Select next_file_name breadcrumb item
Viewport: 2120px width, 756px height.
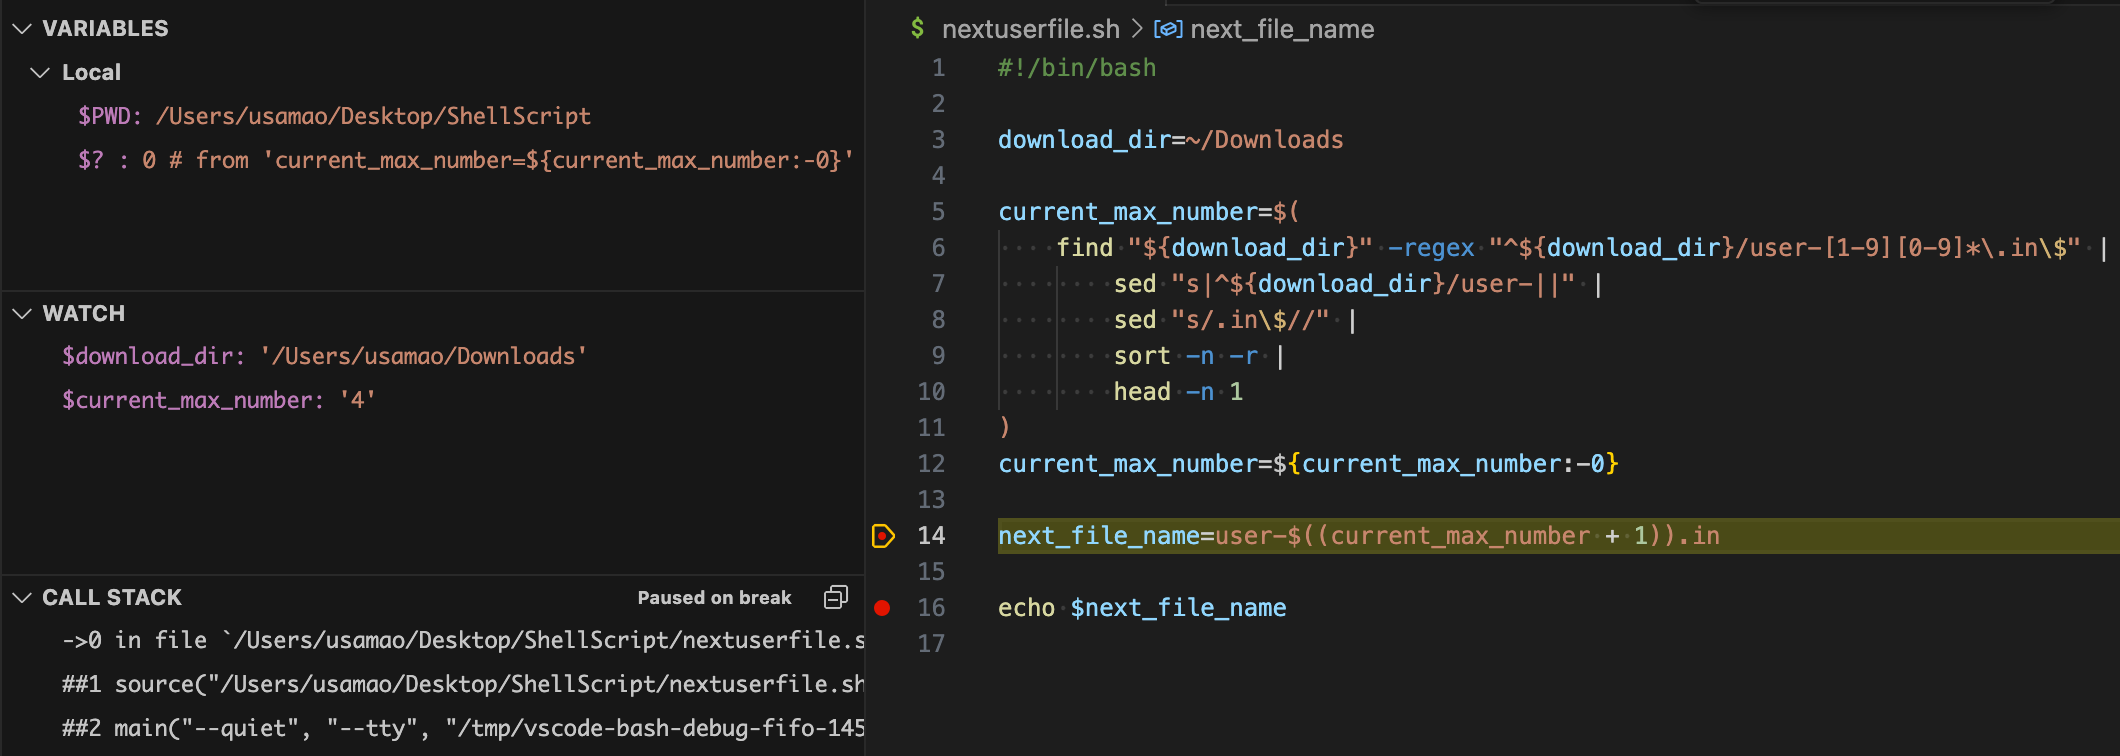tap(1282, 29)
